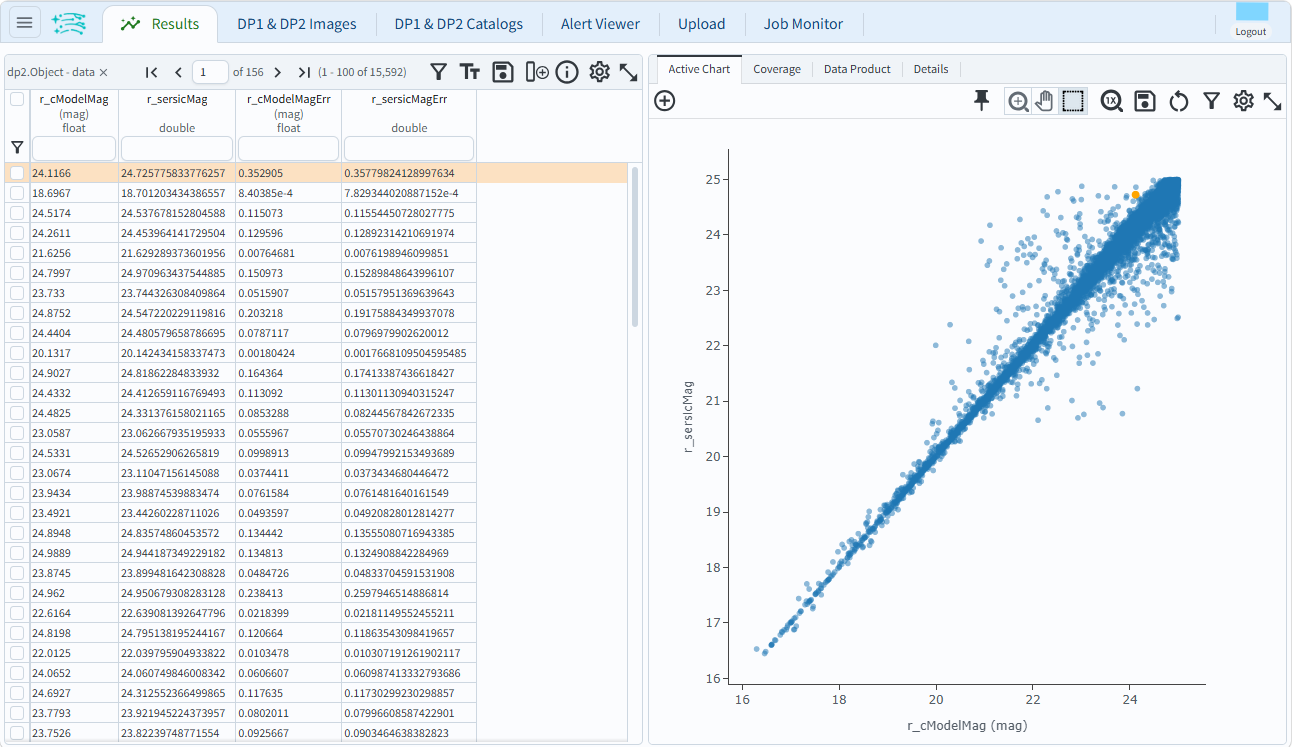The height and width of the screenshot is (747, 1292).
Task: Toggle select-all checkbox in table header
Action: coord(17,99)
